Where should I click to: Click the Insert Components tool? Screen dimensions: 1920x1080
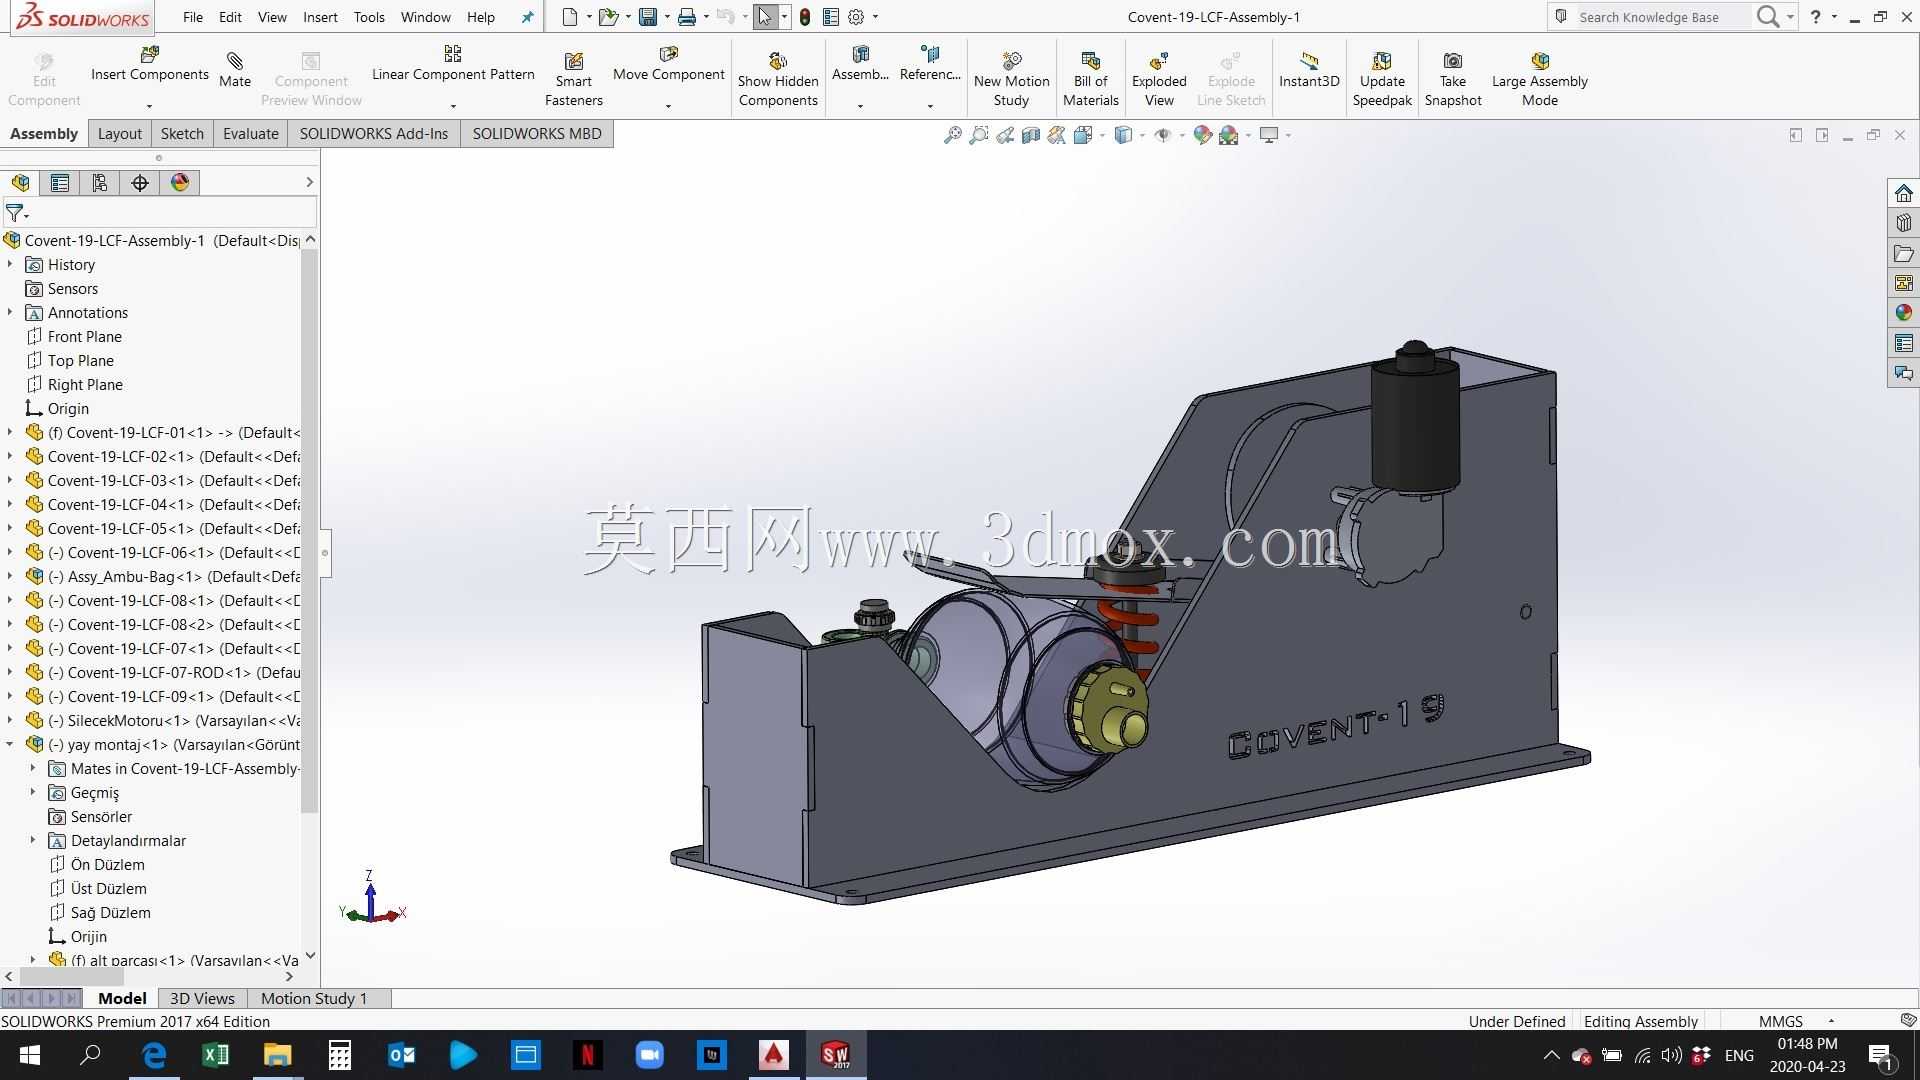pos(149,64)
